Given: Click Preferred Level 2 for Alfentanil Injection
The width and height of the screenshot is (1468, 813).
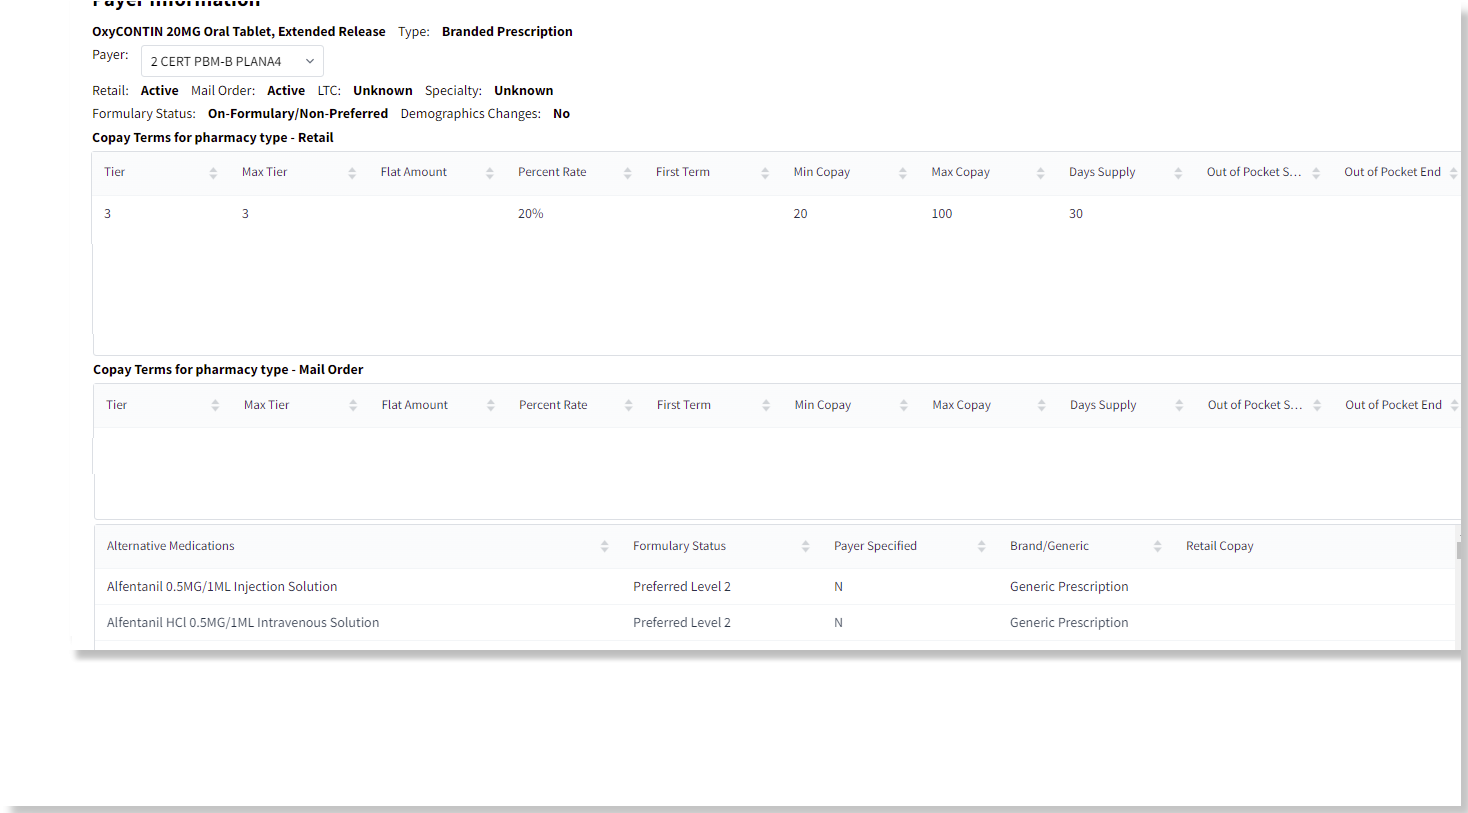Looking at the screenshot, I should [682, 587].
